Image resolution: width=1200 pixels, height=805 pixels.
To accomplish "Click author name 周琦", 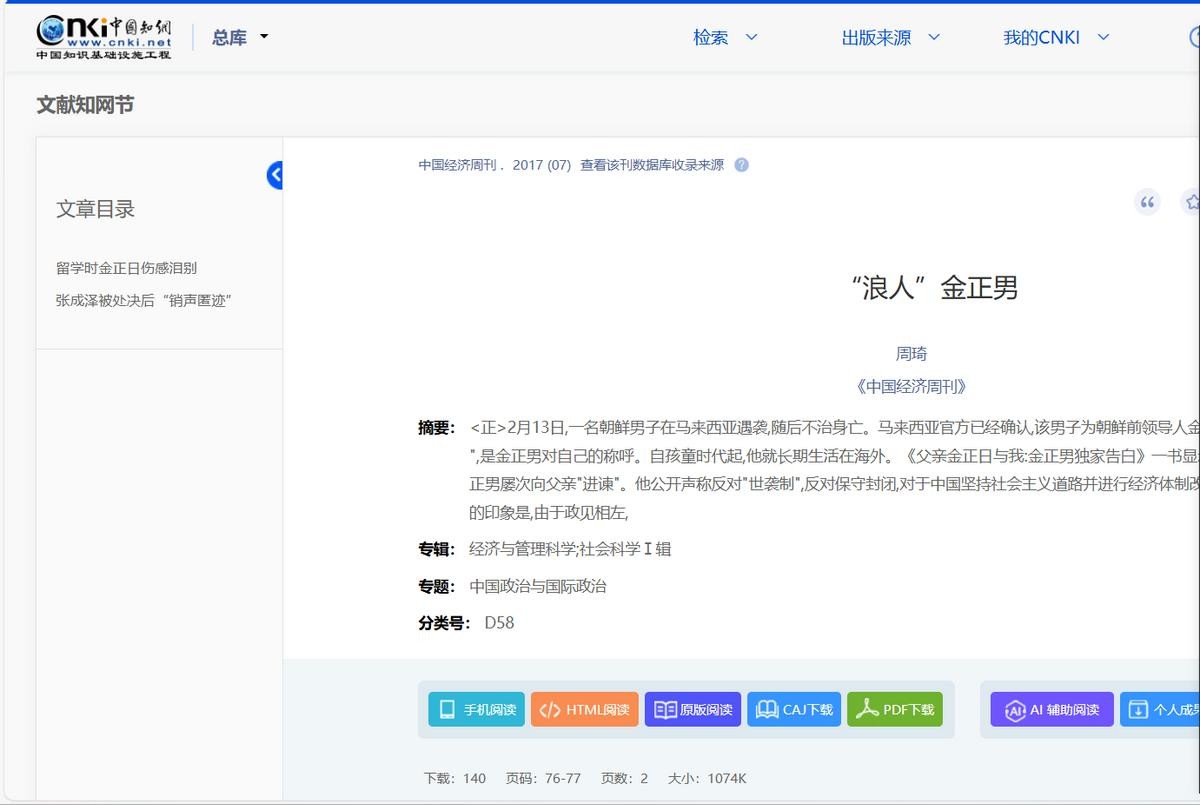I will [911, 353].
